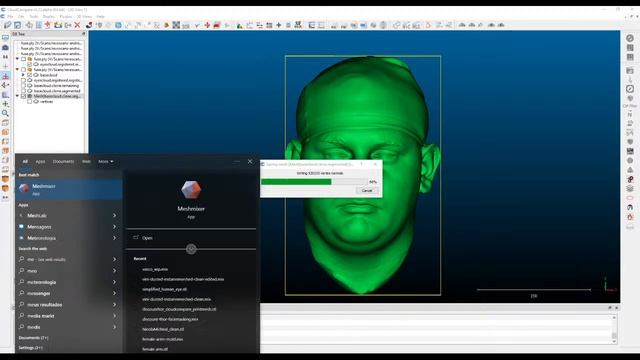Click the circled checkmark icon in right toolbar
The height and width of the screenshot is (360, 640).
click(x=630, y=89)
